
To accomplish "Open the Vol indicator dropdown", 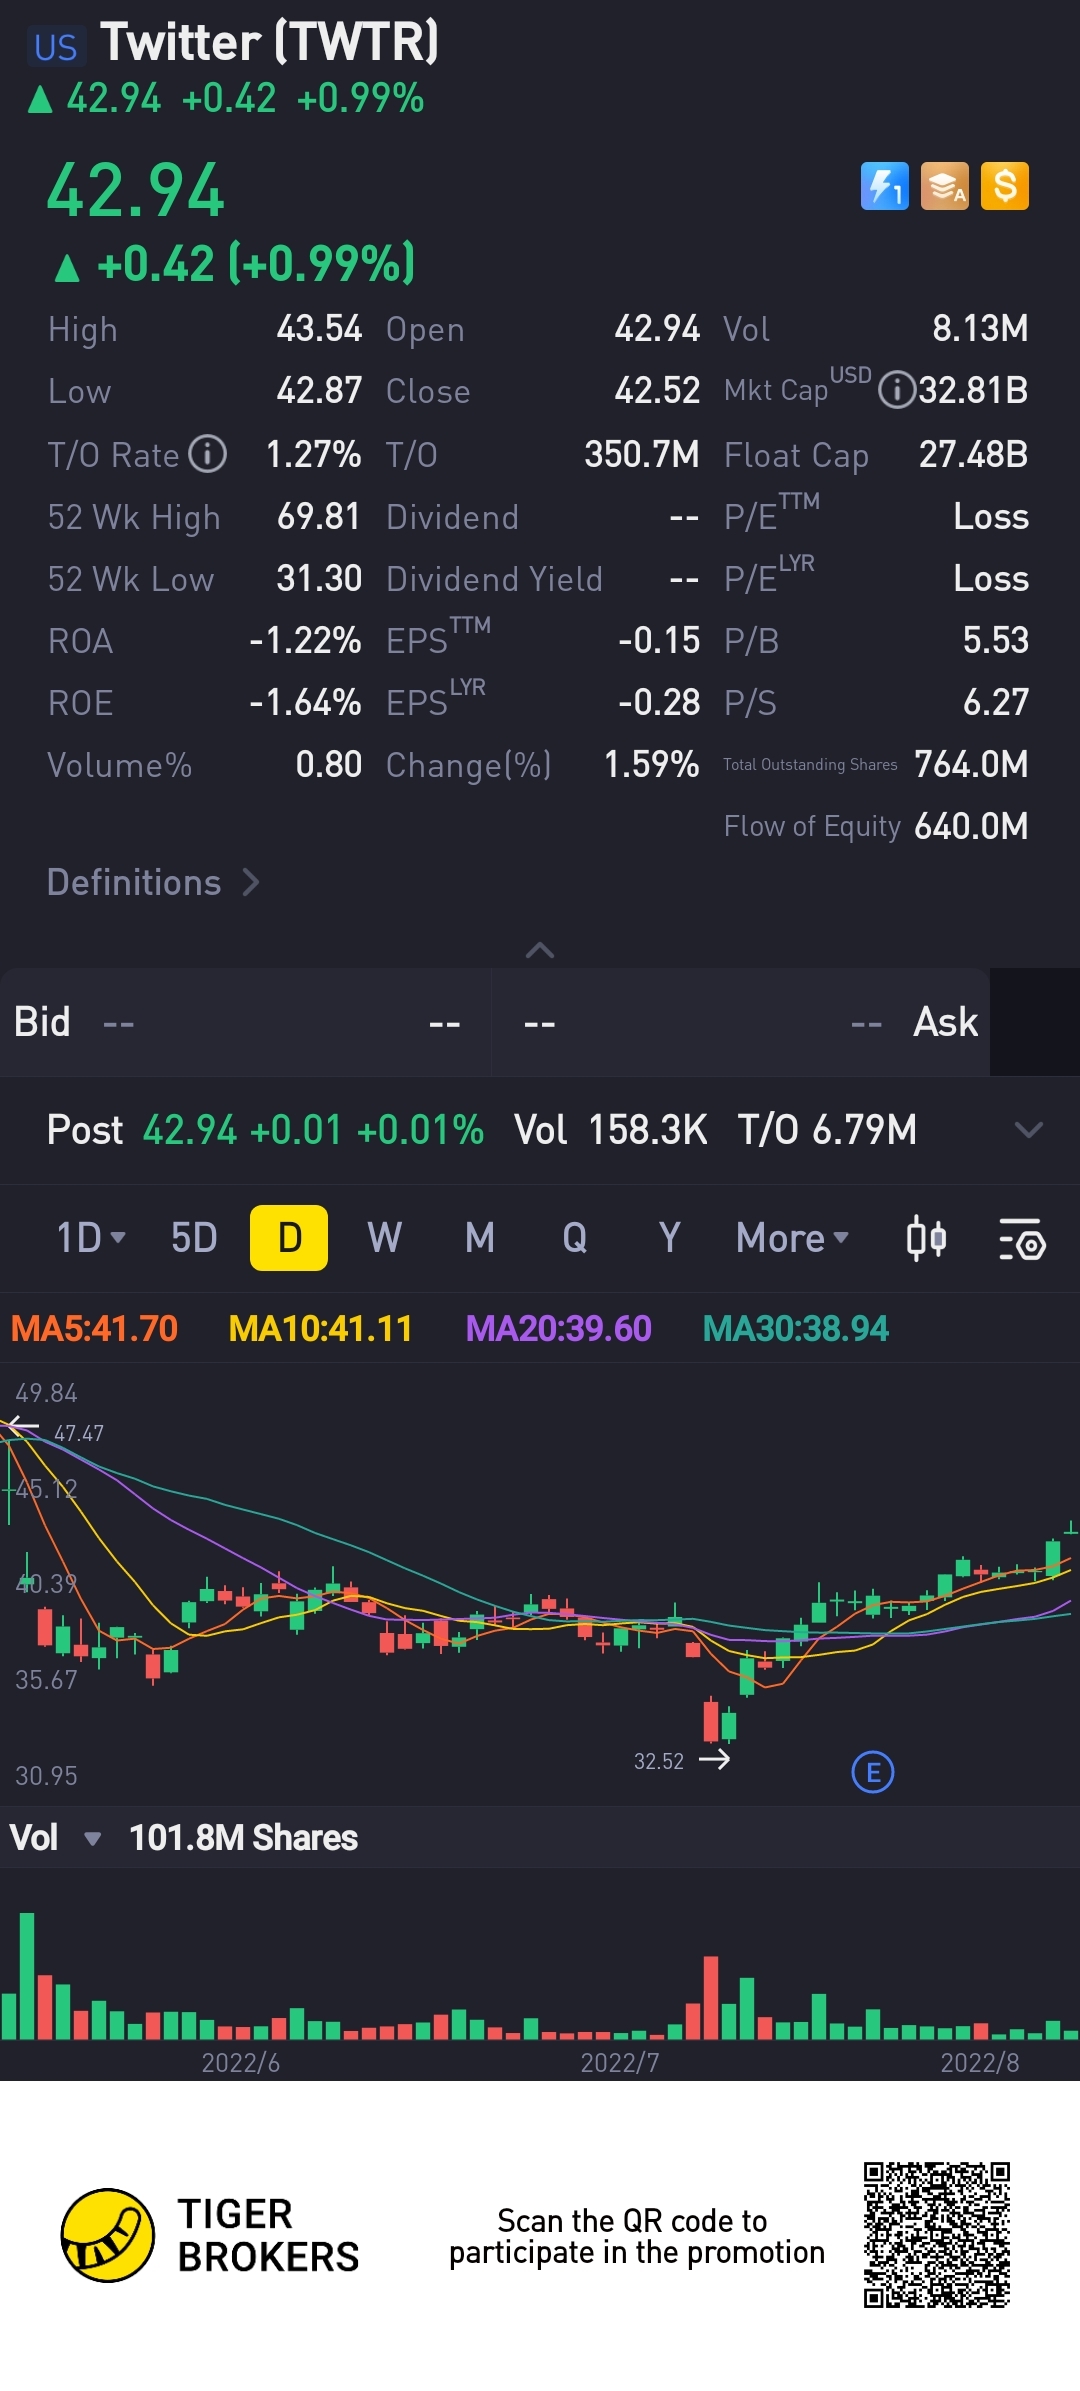I will point(55,1837).
